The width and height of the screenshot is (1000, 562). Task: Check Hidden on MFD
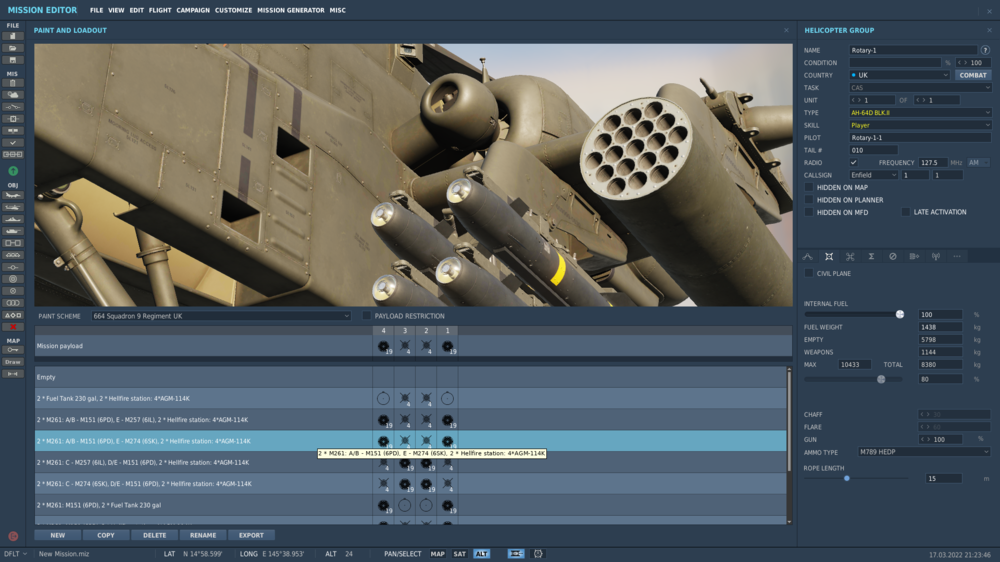(809, 212)
